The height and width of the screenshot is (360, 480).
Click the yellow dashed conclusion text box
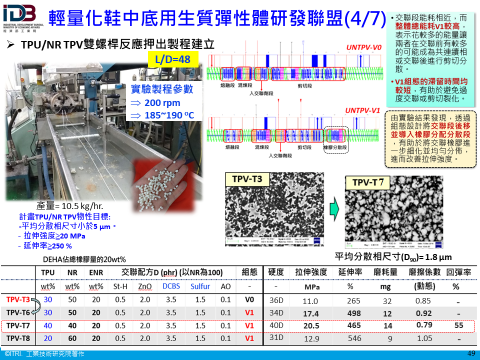pos(431,139)
